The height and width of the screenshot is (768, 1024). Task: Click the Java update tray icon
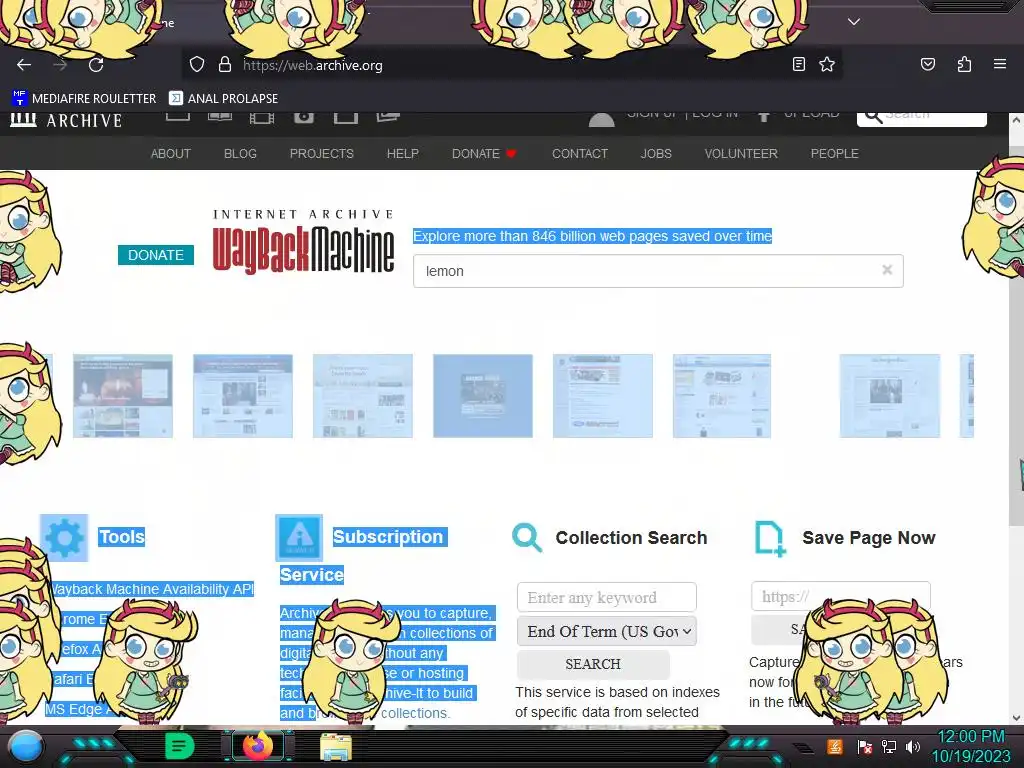[x=835, y=746]
